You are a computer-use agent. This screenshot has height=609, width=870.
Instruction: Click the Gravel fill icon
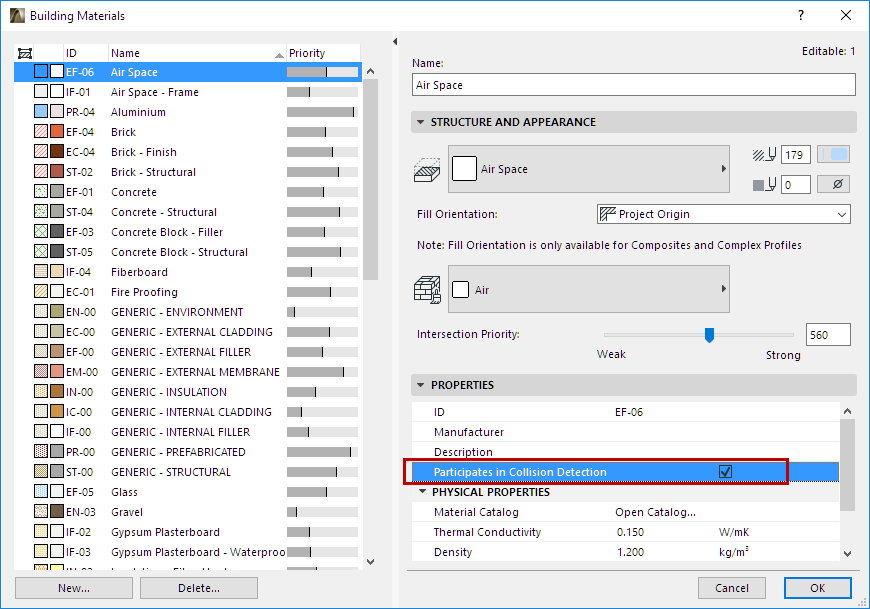[x=41, y=512]
